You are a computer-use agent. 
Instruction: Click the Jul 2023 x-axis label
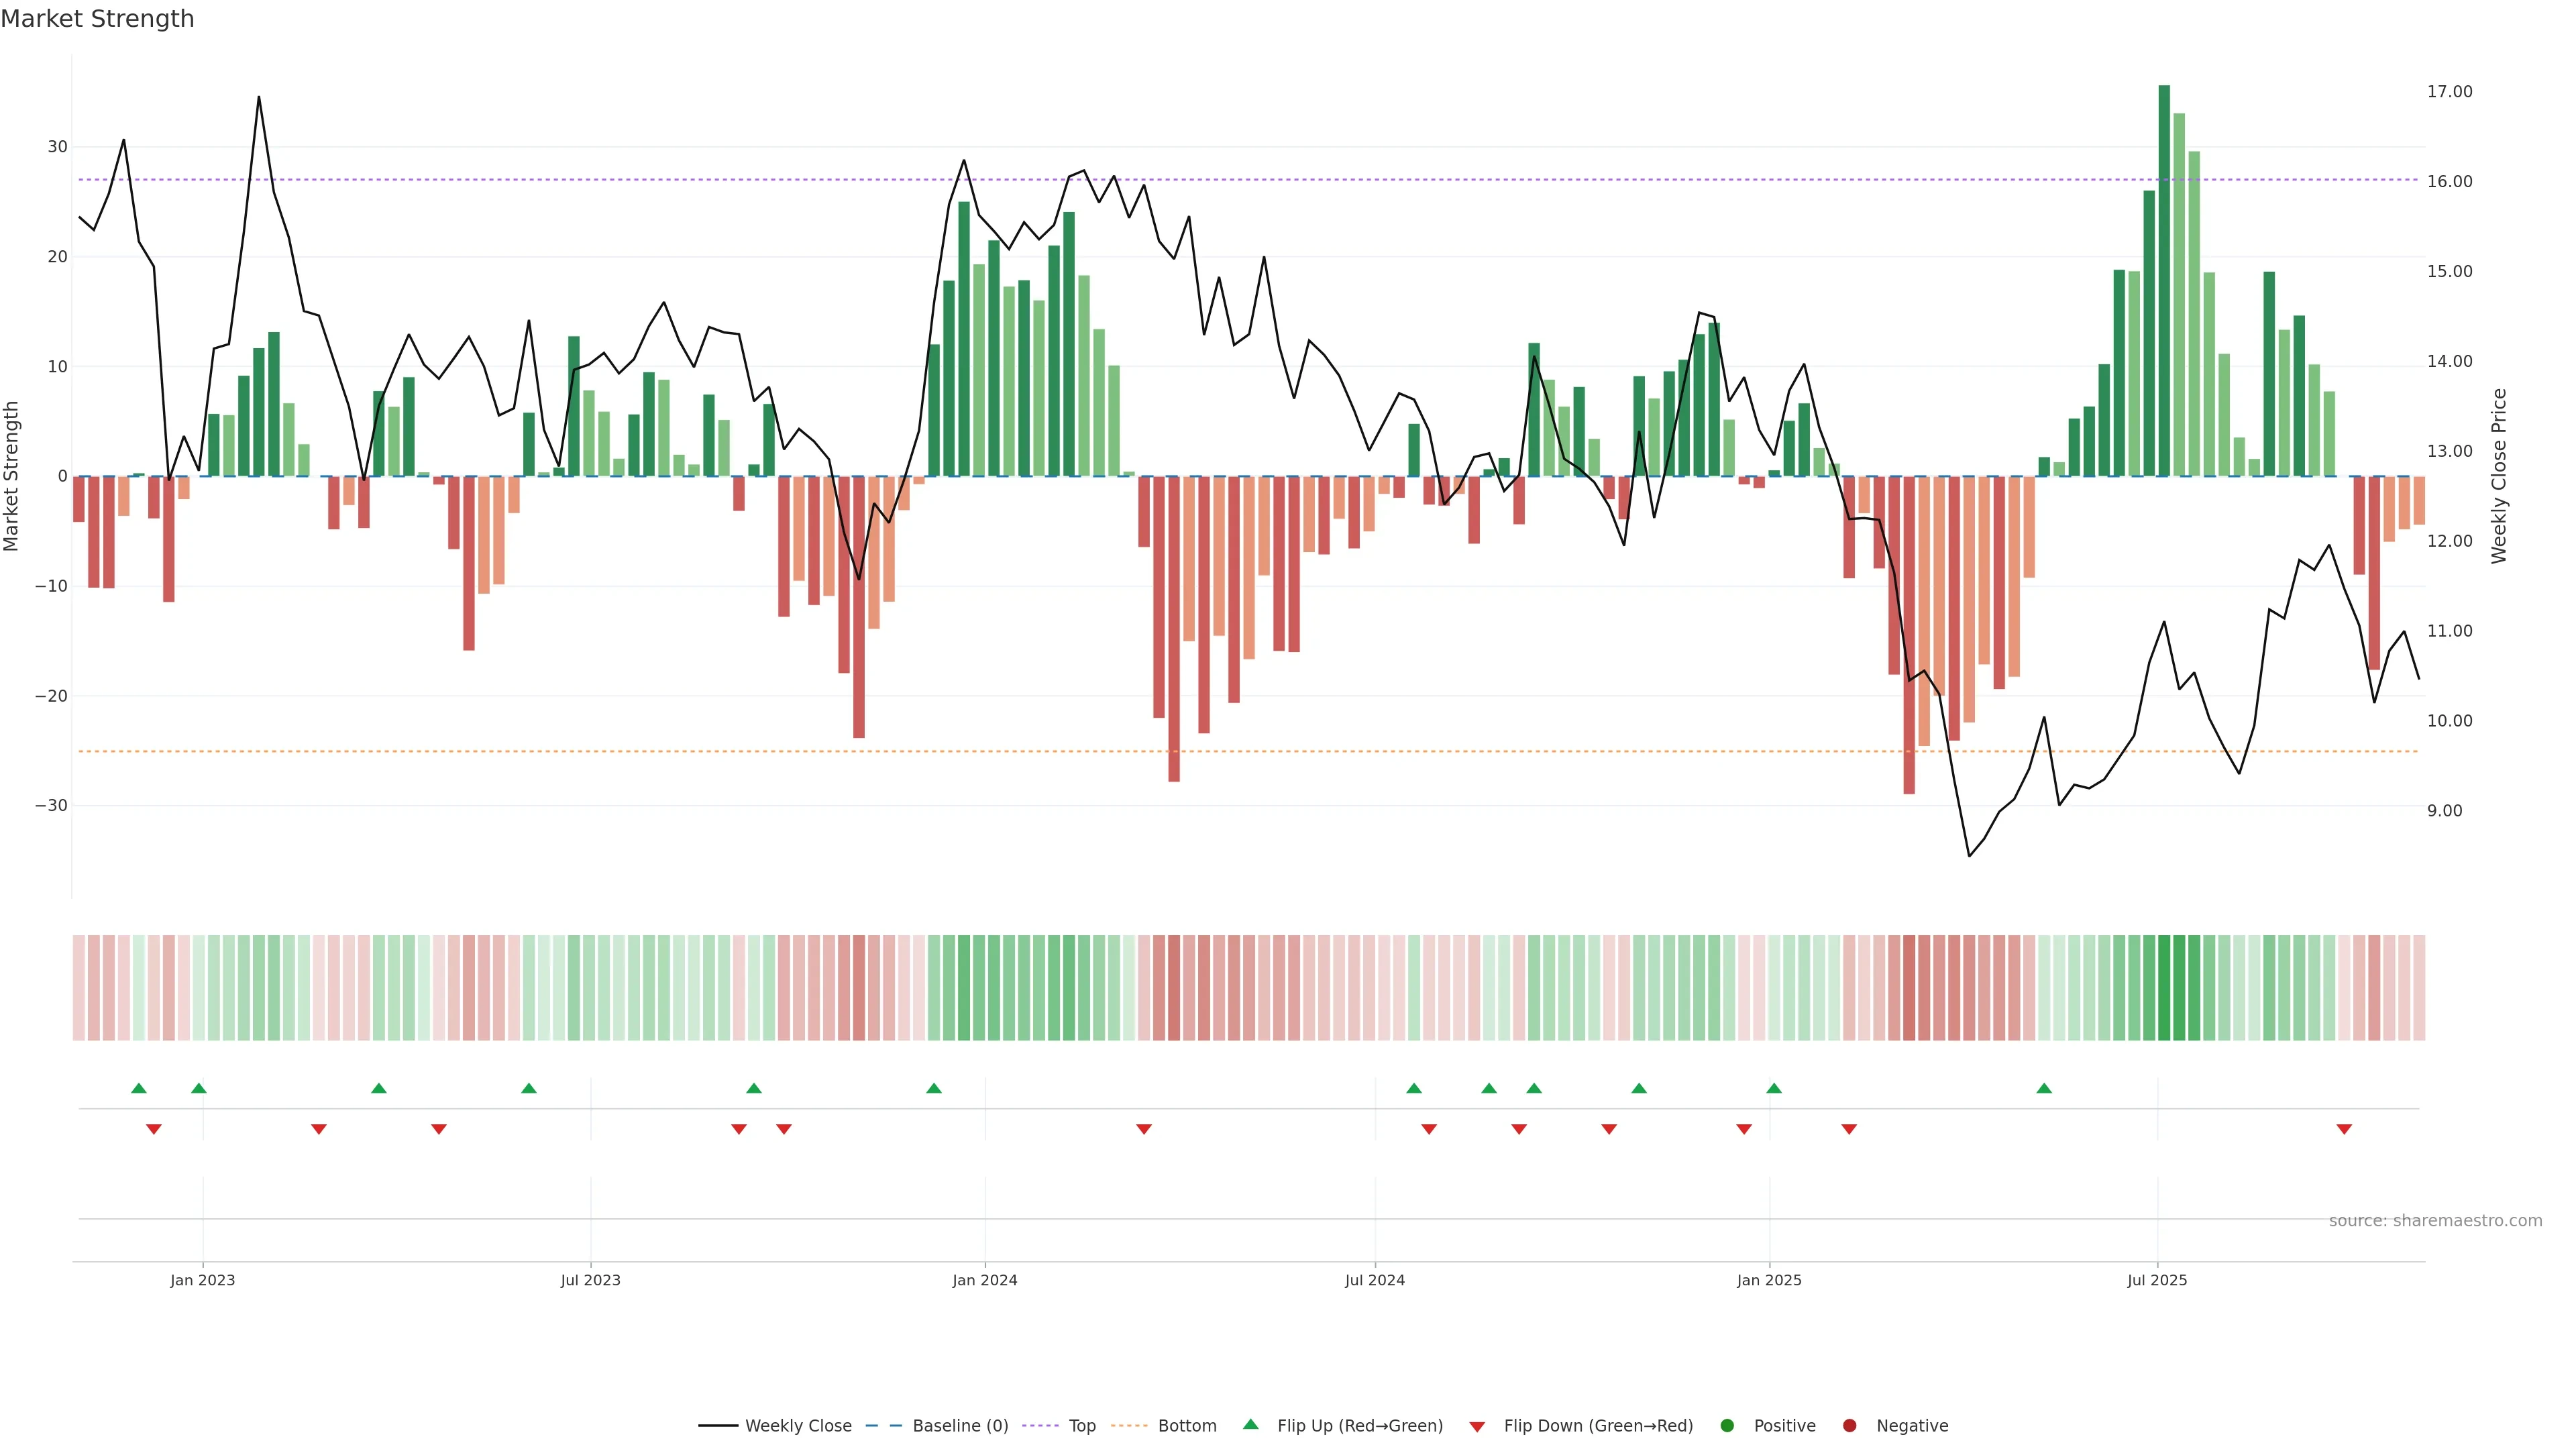[590, 1280]
